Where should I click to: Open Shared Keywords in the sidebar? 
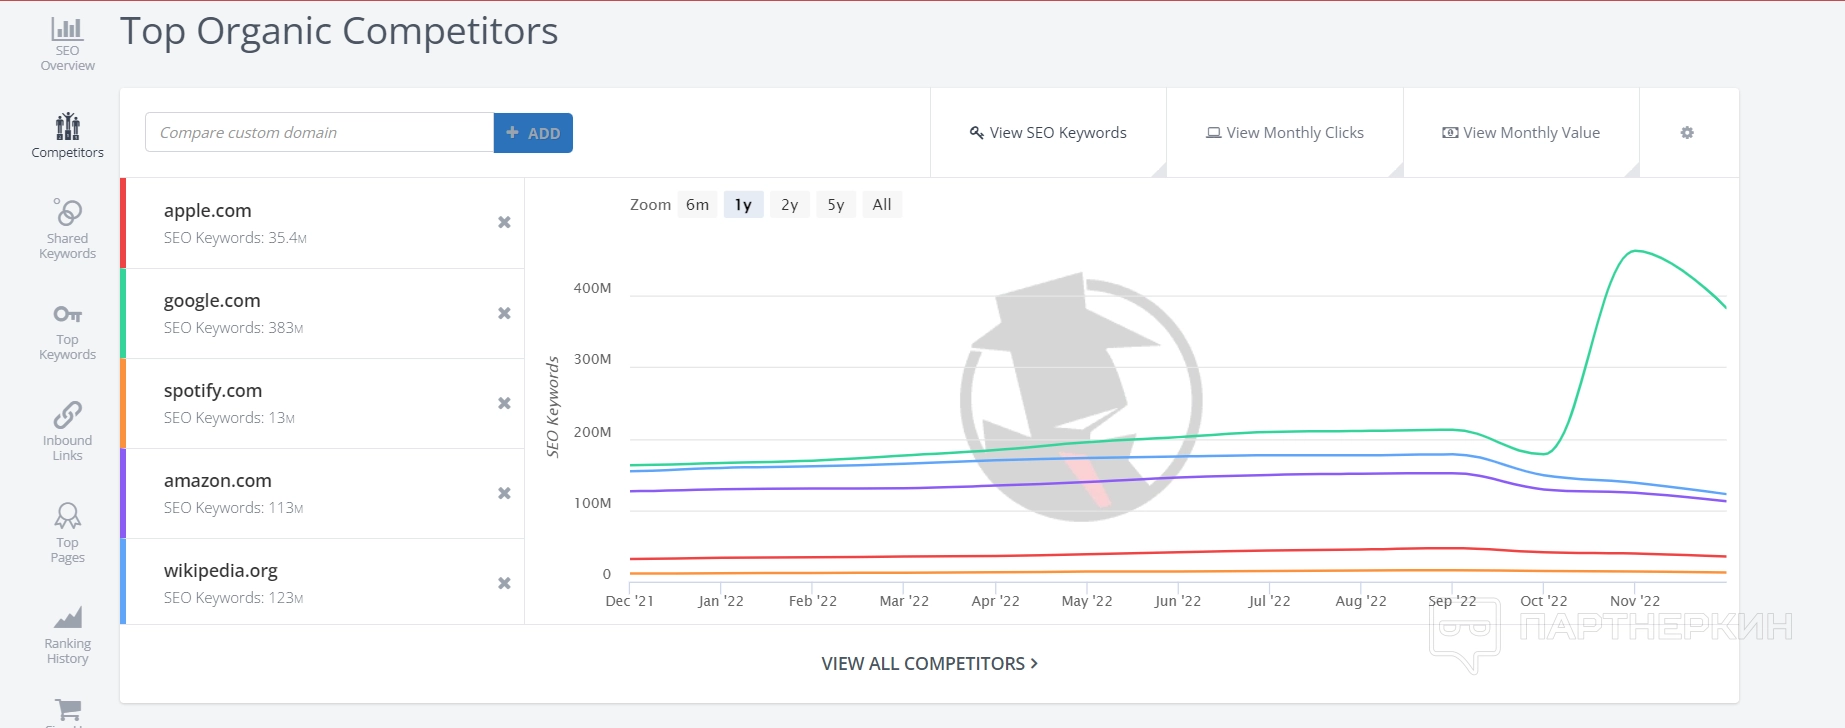point(67,229)
